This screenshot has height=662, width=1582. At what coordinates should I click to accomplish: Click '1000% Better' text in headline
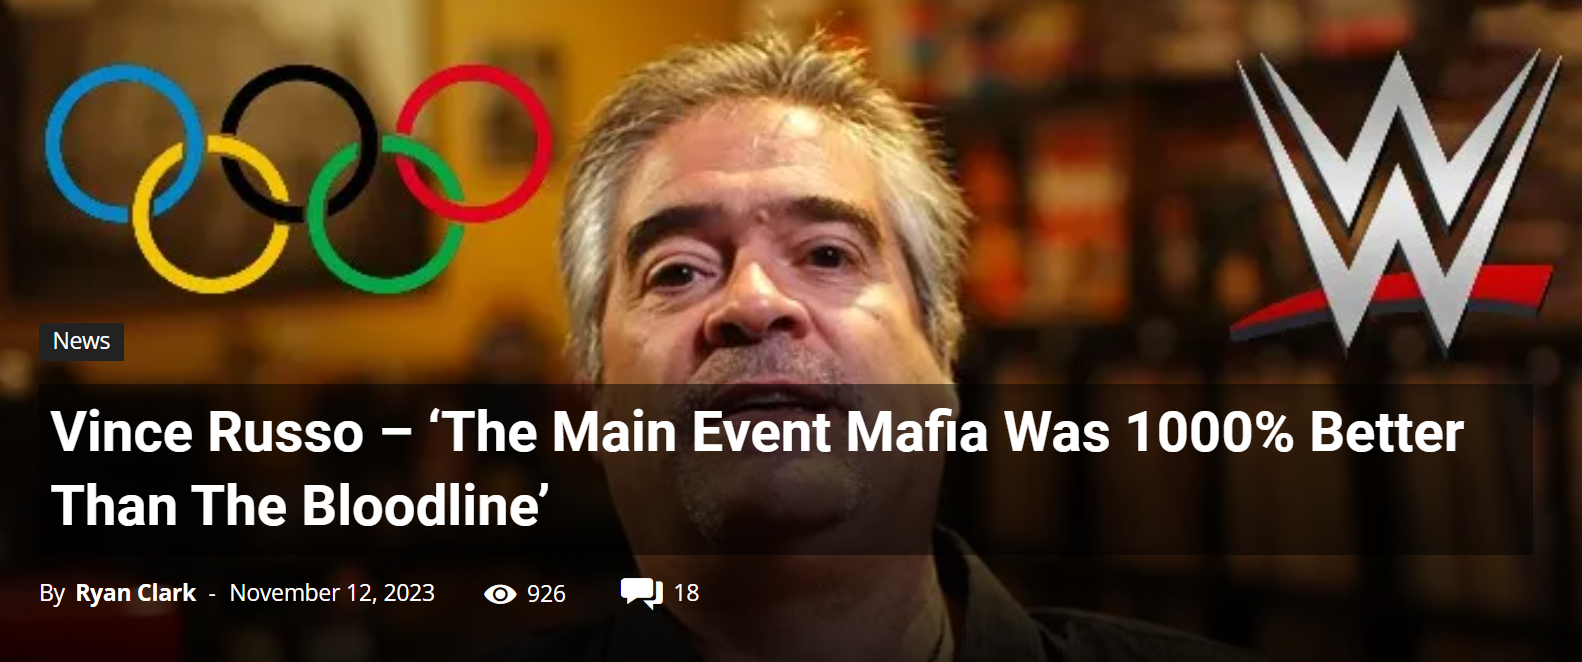click(x=1294, y=432)
